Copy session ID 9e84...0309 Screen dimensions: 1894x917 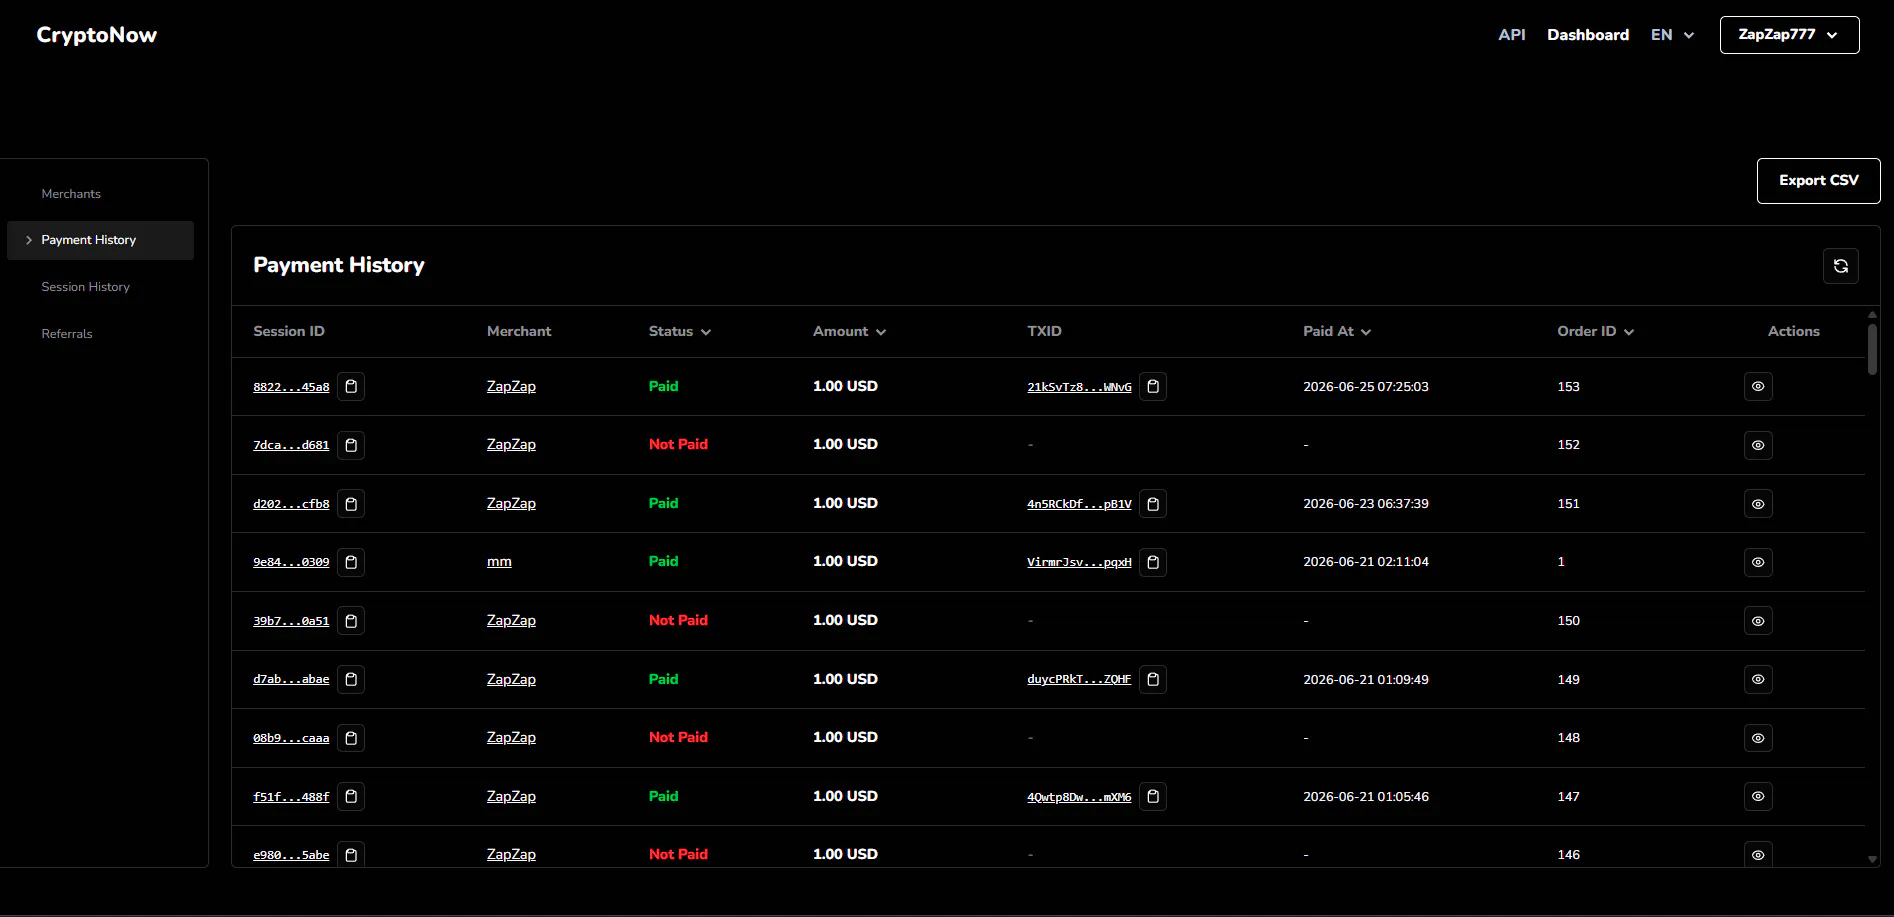click(351, 562)
